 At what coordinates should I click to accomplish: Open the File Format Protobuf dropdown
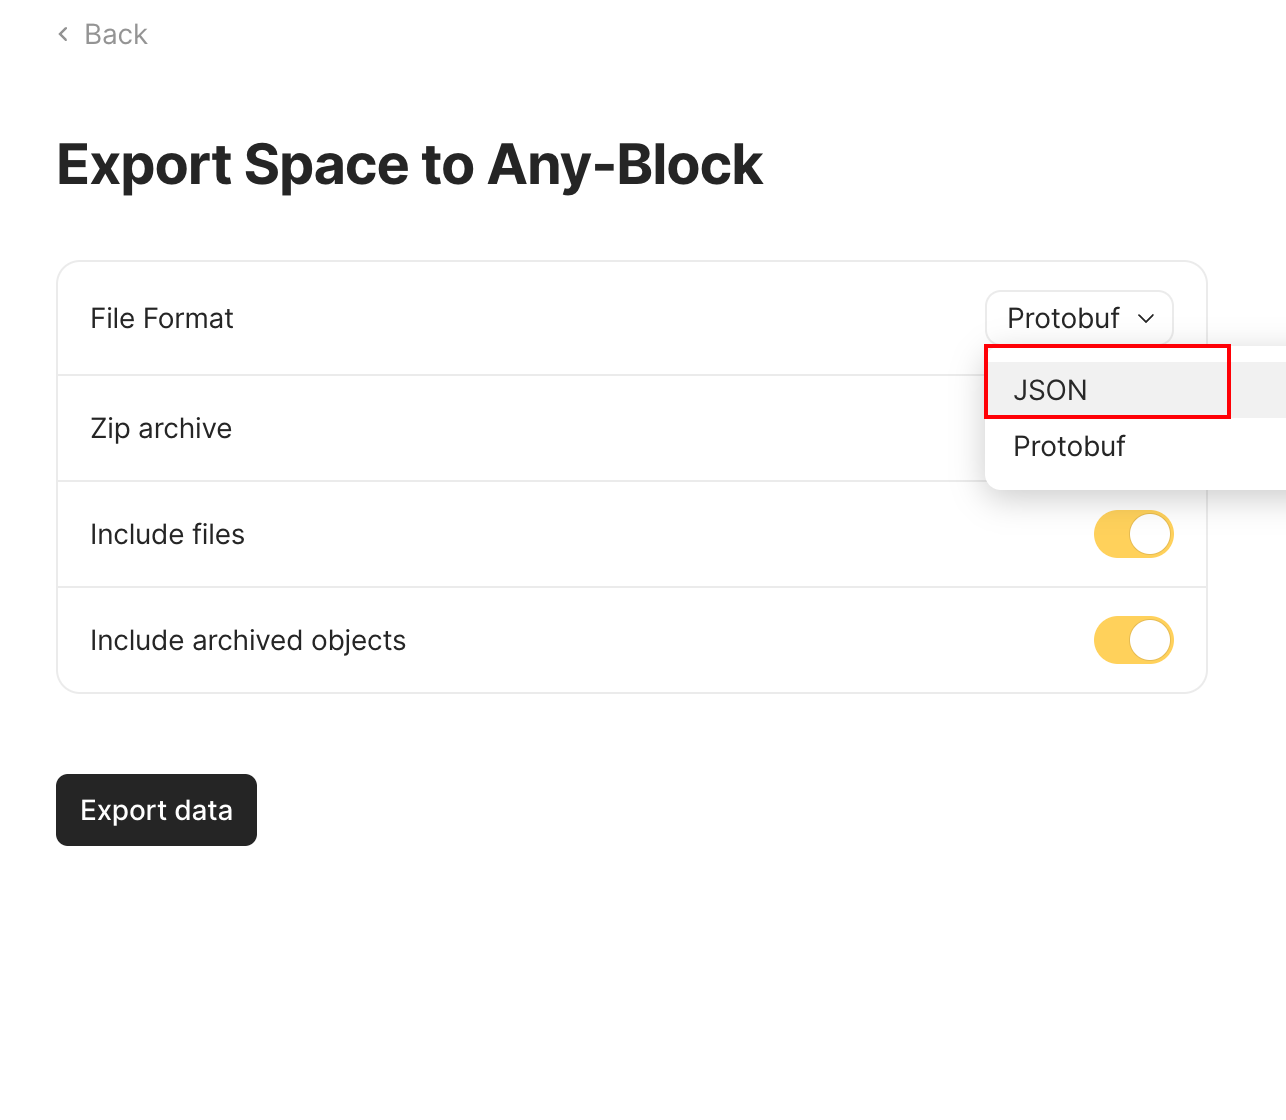[1064, 318]
